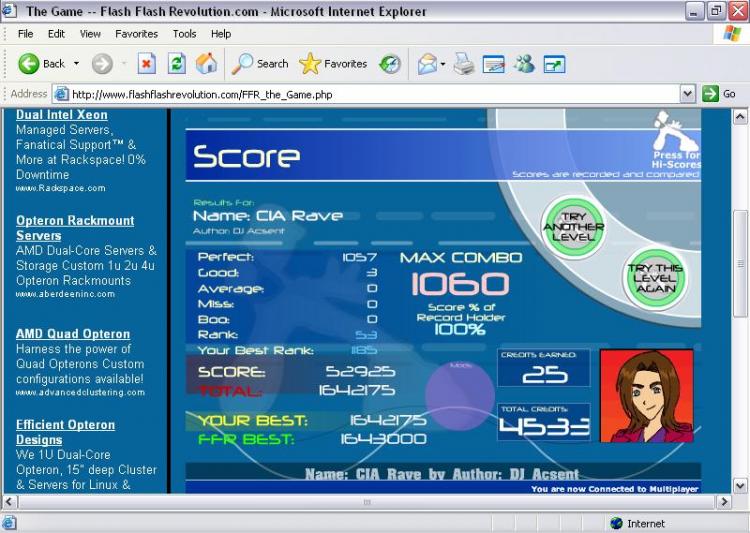750x533 pixels.
Task: Click the Total Credits 4533 box
Action: pyautogui.click(x=543, y=422)
